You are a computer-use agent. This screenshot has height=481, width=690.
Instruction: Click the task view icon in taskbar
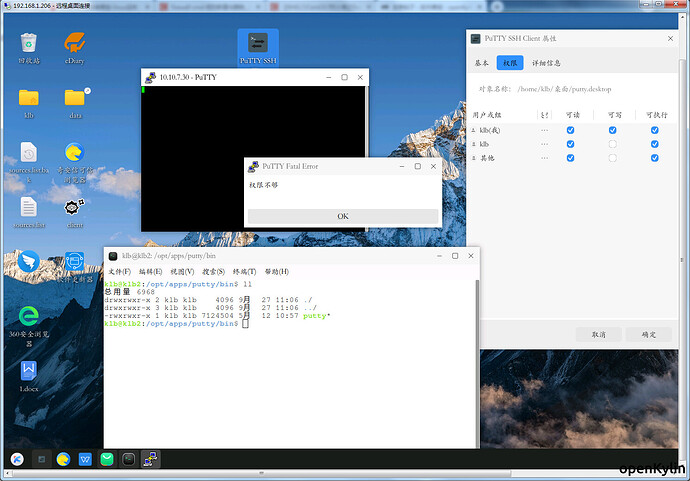(x=41, y=459)
